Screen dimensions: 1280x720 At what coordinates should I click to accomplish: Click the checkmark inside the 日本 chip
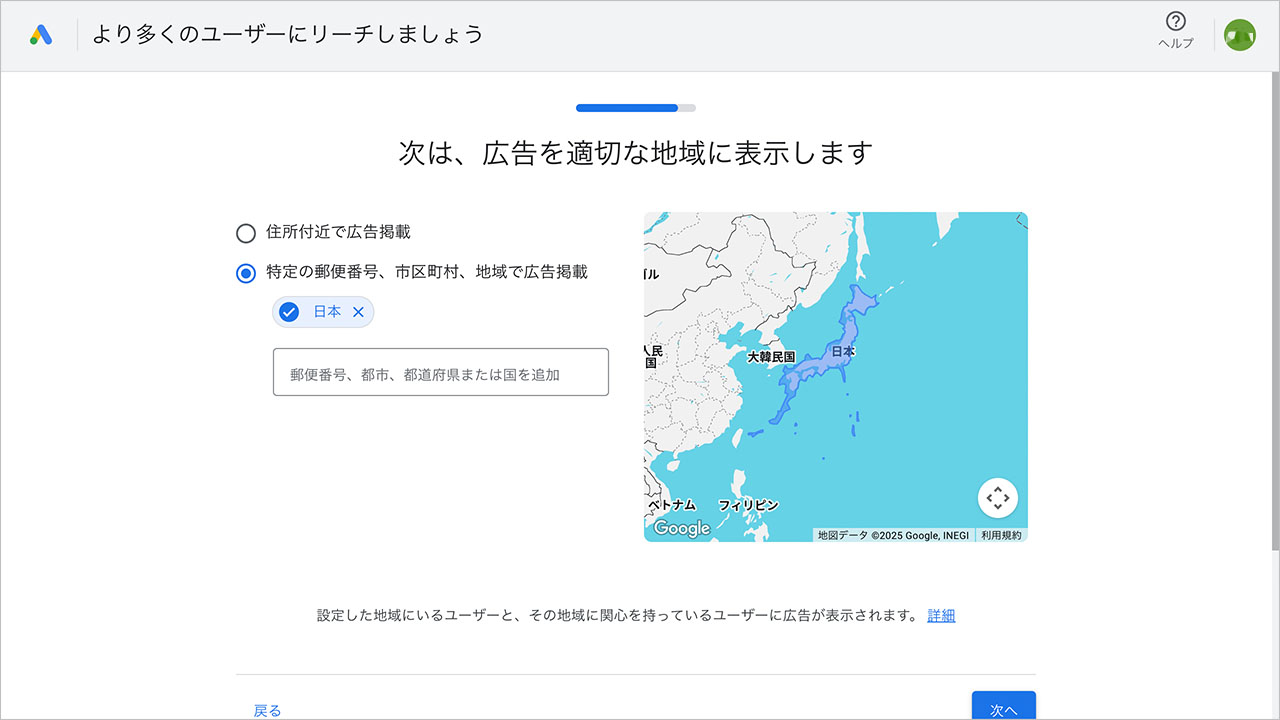[289, 312]
